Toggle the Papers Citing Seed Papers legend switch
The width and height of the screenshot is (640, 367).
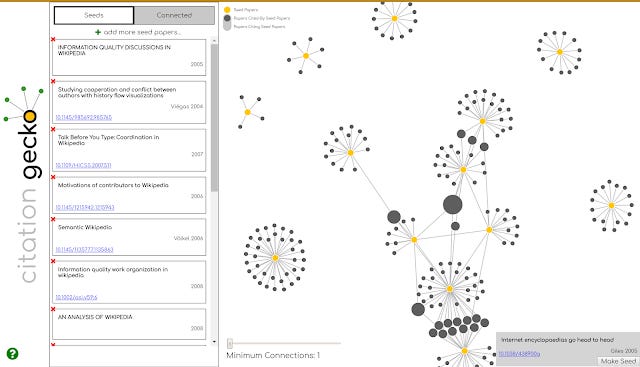tap(227, 26)
